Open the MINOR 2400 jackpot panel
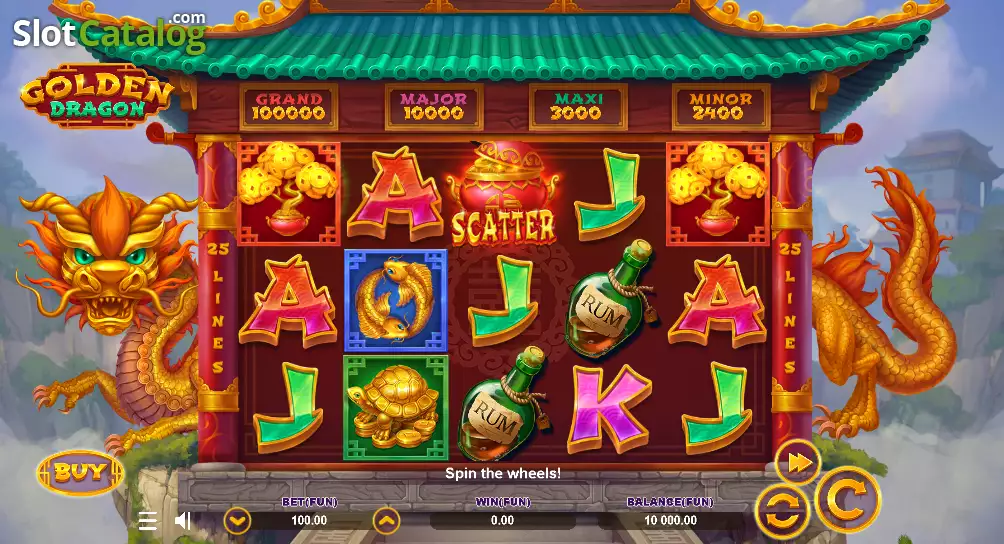 pos(720,107)
